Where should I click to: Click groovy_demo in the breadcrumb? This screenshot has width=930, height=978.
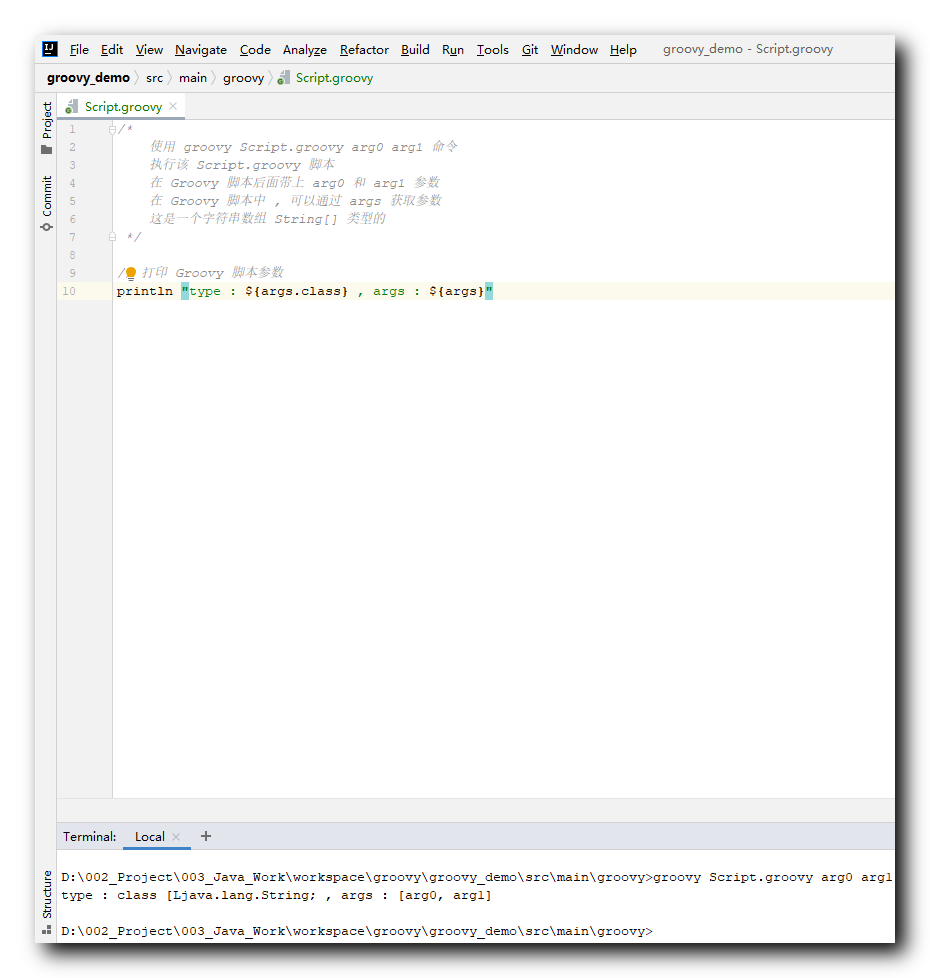(88, 78)
